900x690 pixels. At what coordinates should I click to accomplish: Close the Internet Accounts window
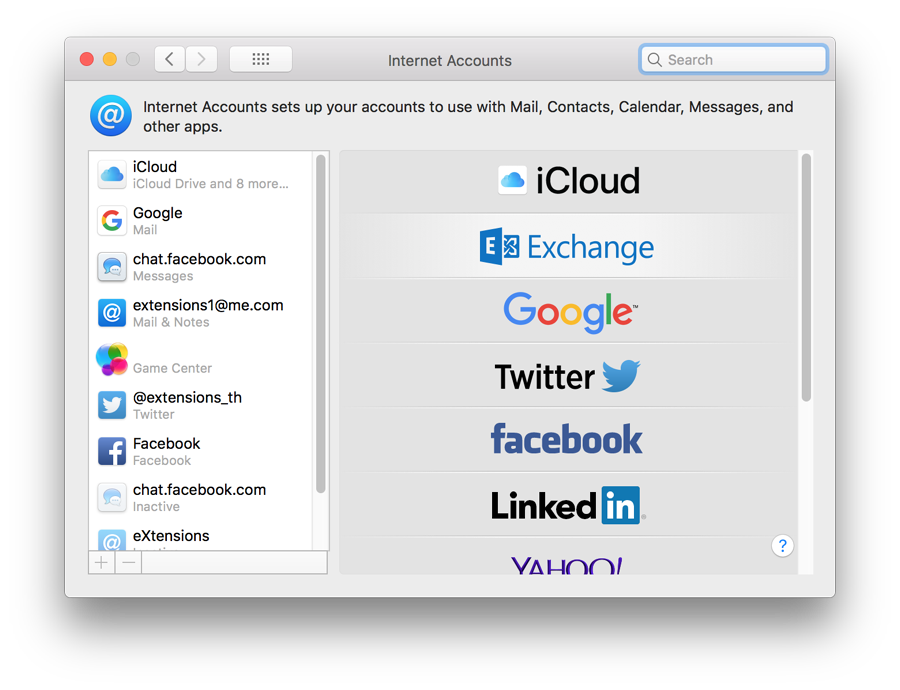tap(87, 59)
